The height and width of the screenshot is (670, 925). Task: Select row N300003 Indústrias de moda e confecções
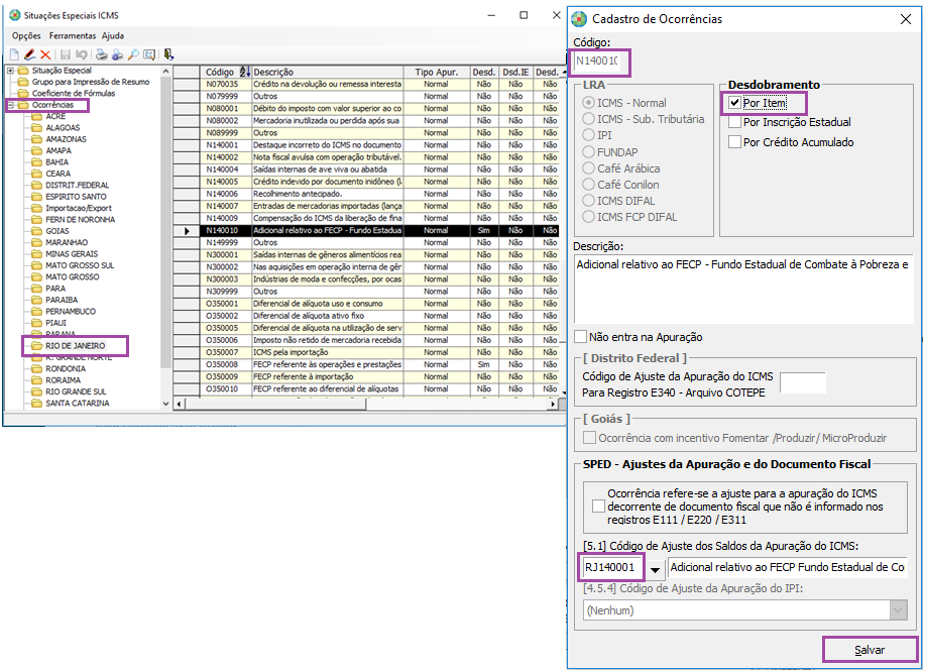[x=366, y=279]
